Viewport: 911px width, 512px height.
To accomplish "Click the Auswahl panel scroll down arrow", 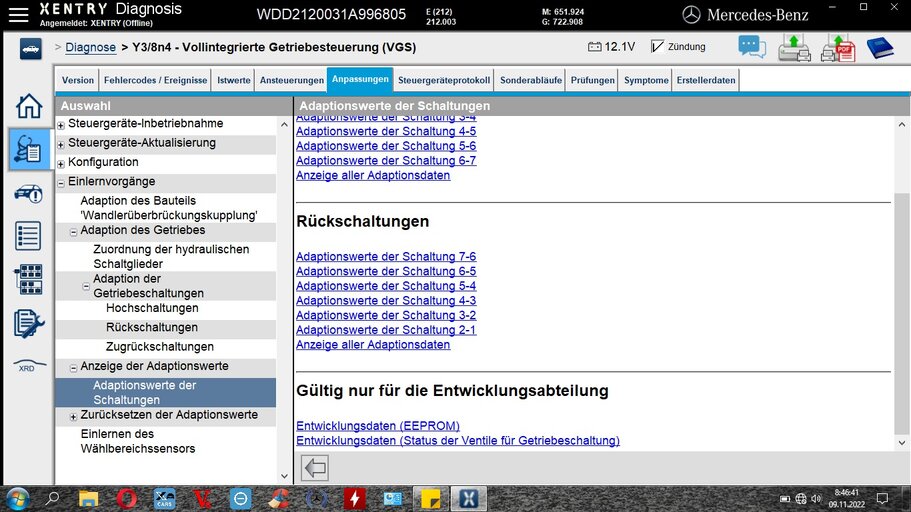I will pyautogui.click(x=284, y=476).
